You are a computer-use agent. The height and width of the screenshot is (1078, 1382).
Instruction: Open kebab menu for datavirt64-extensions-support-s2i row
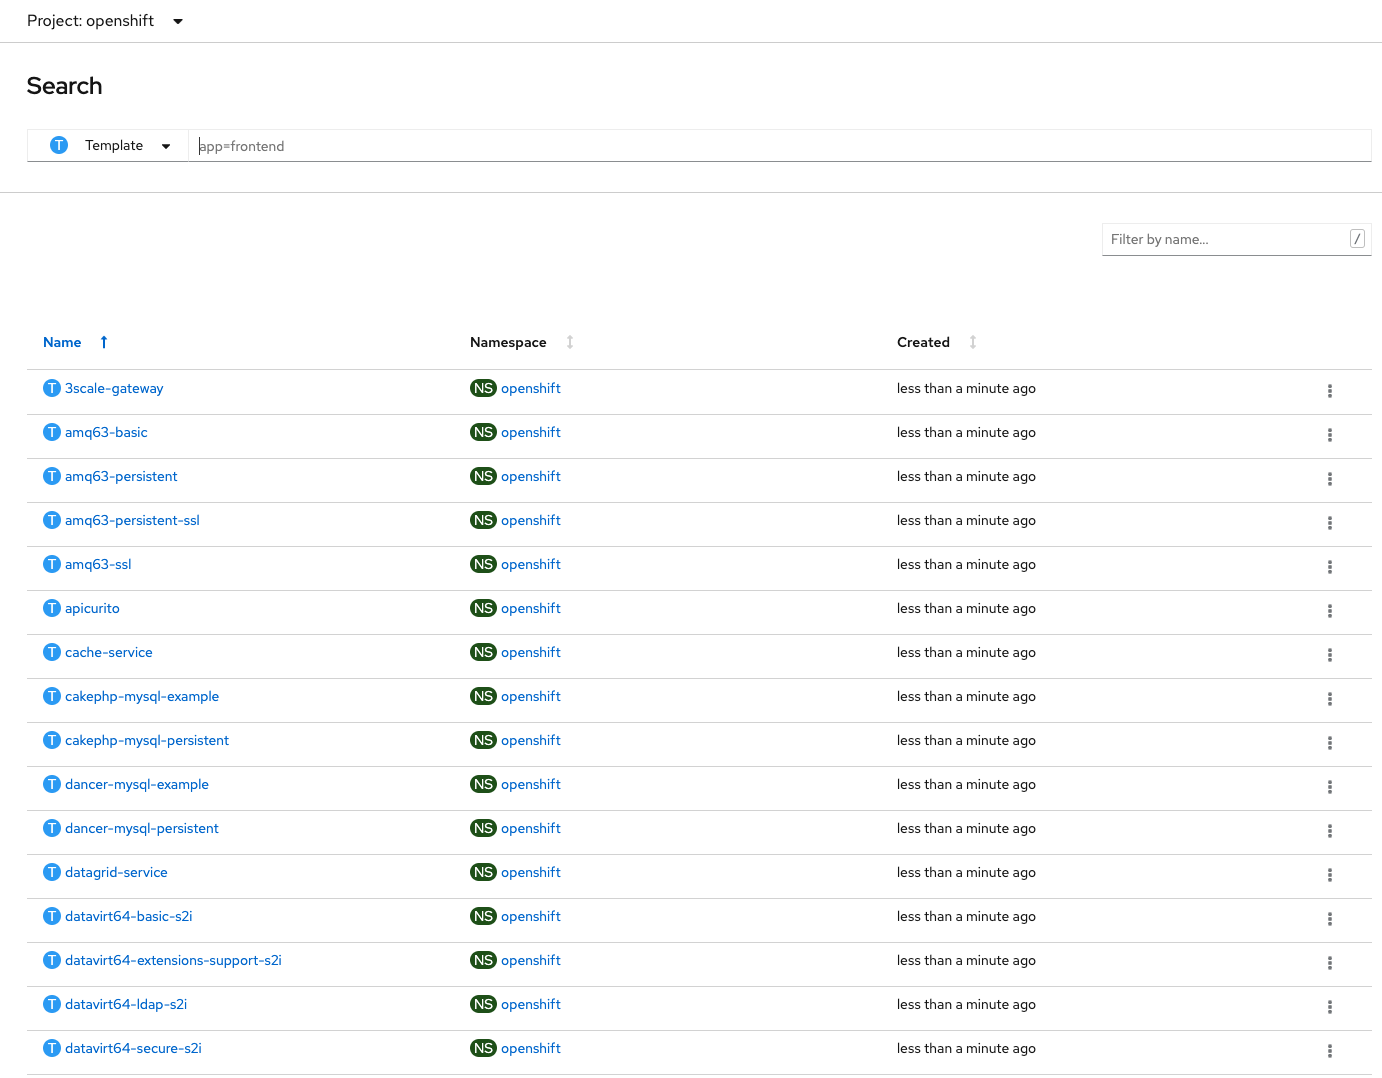(x=1329, y=963)
